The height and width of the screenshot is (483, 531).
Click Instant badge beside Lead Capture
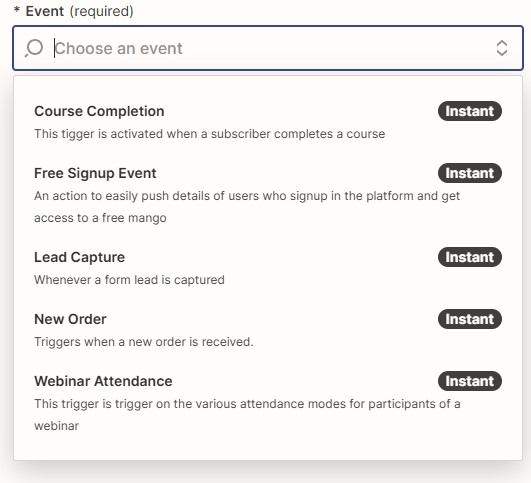pyautogui.click(x=469, y=257)
